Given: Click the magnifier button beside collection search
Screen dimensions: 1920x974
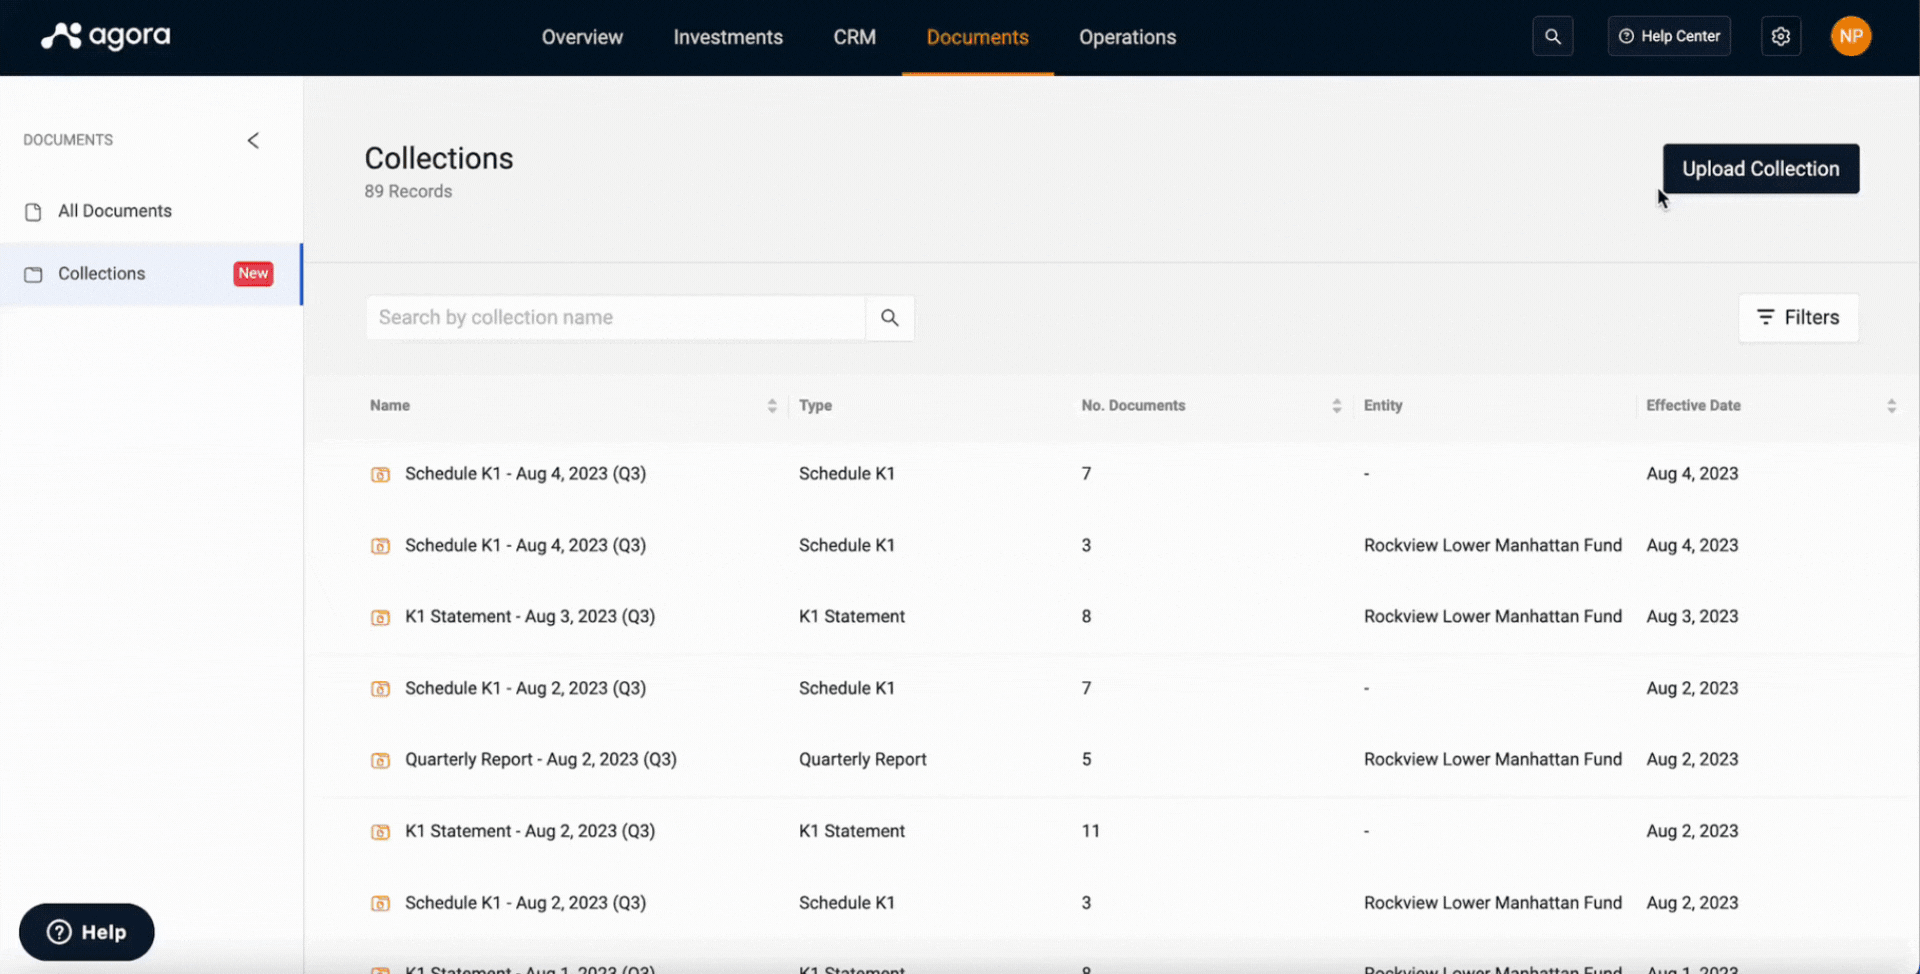Looking at the screenshot, I should click(x=889, y=318).
